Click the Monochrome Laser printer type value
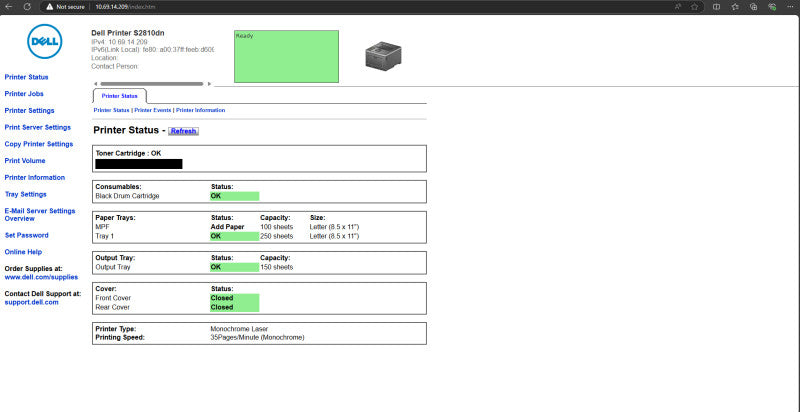Screen dimensions: 800x412 click(x=239, y=329)
